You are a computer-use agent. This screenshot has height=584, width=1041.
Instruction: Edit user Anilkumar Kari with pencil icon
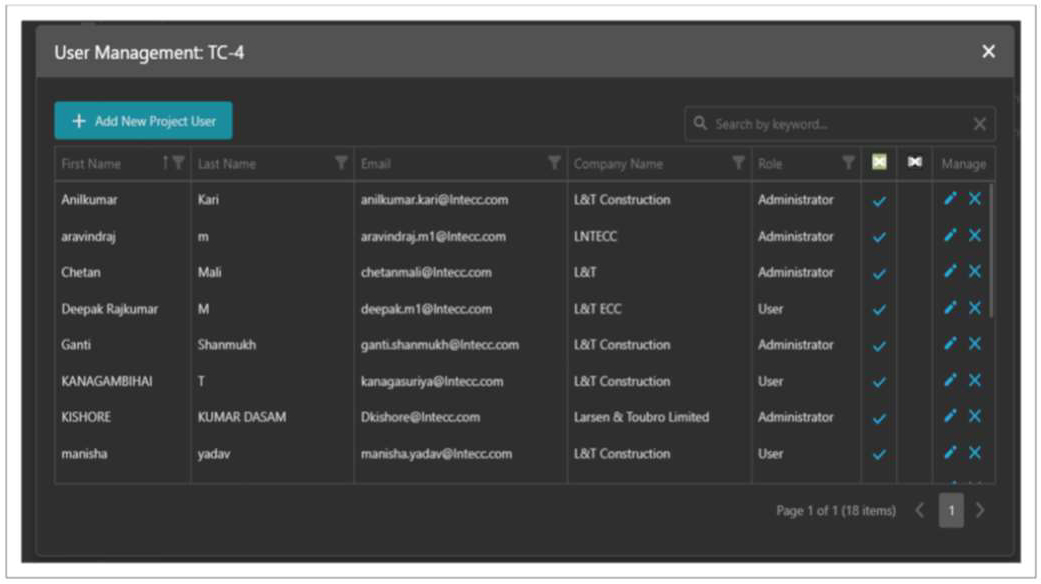pyautogui.click(x=950, y=199)
